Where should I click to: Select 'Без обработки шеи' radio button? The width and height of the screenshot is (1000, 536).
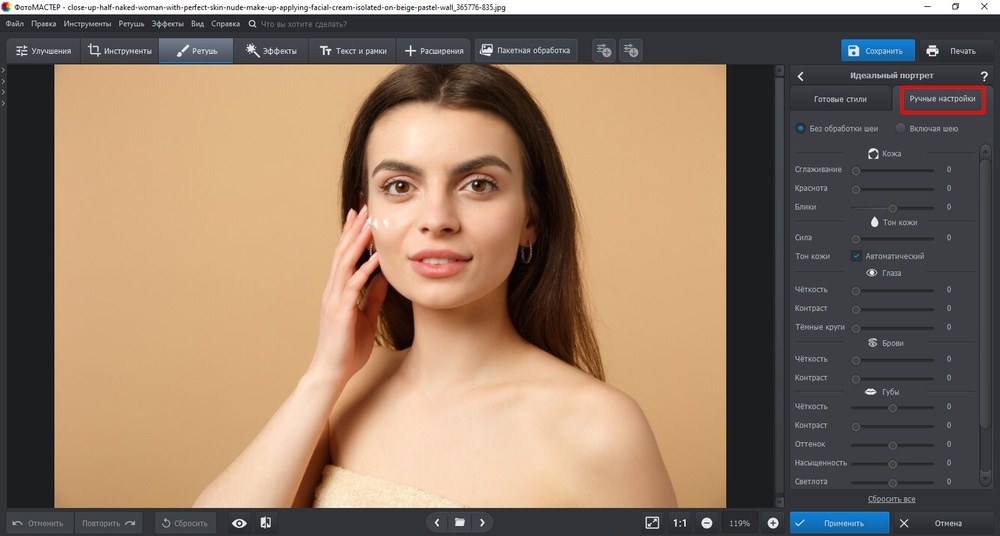coord(801,128)
